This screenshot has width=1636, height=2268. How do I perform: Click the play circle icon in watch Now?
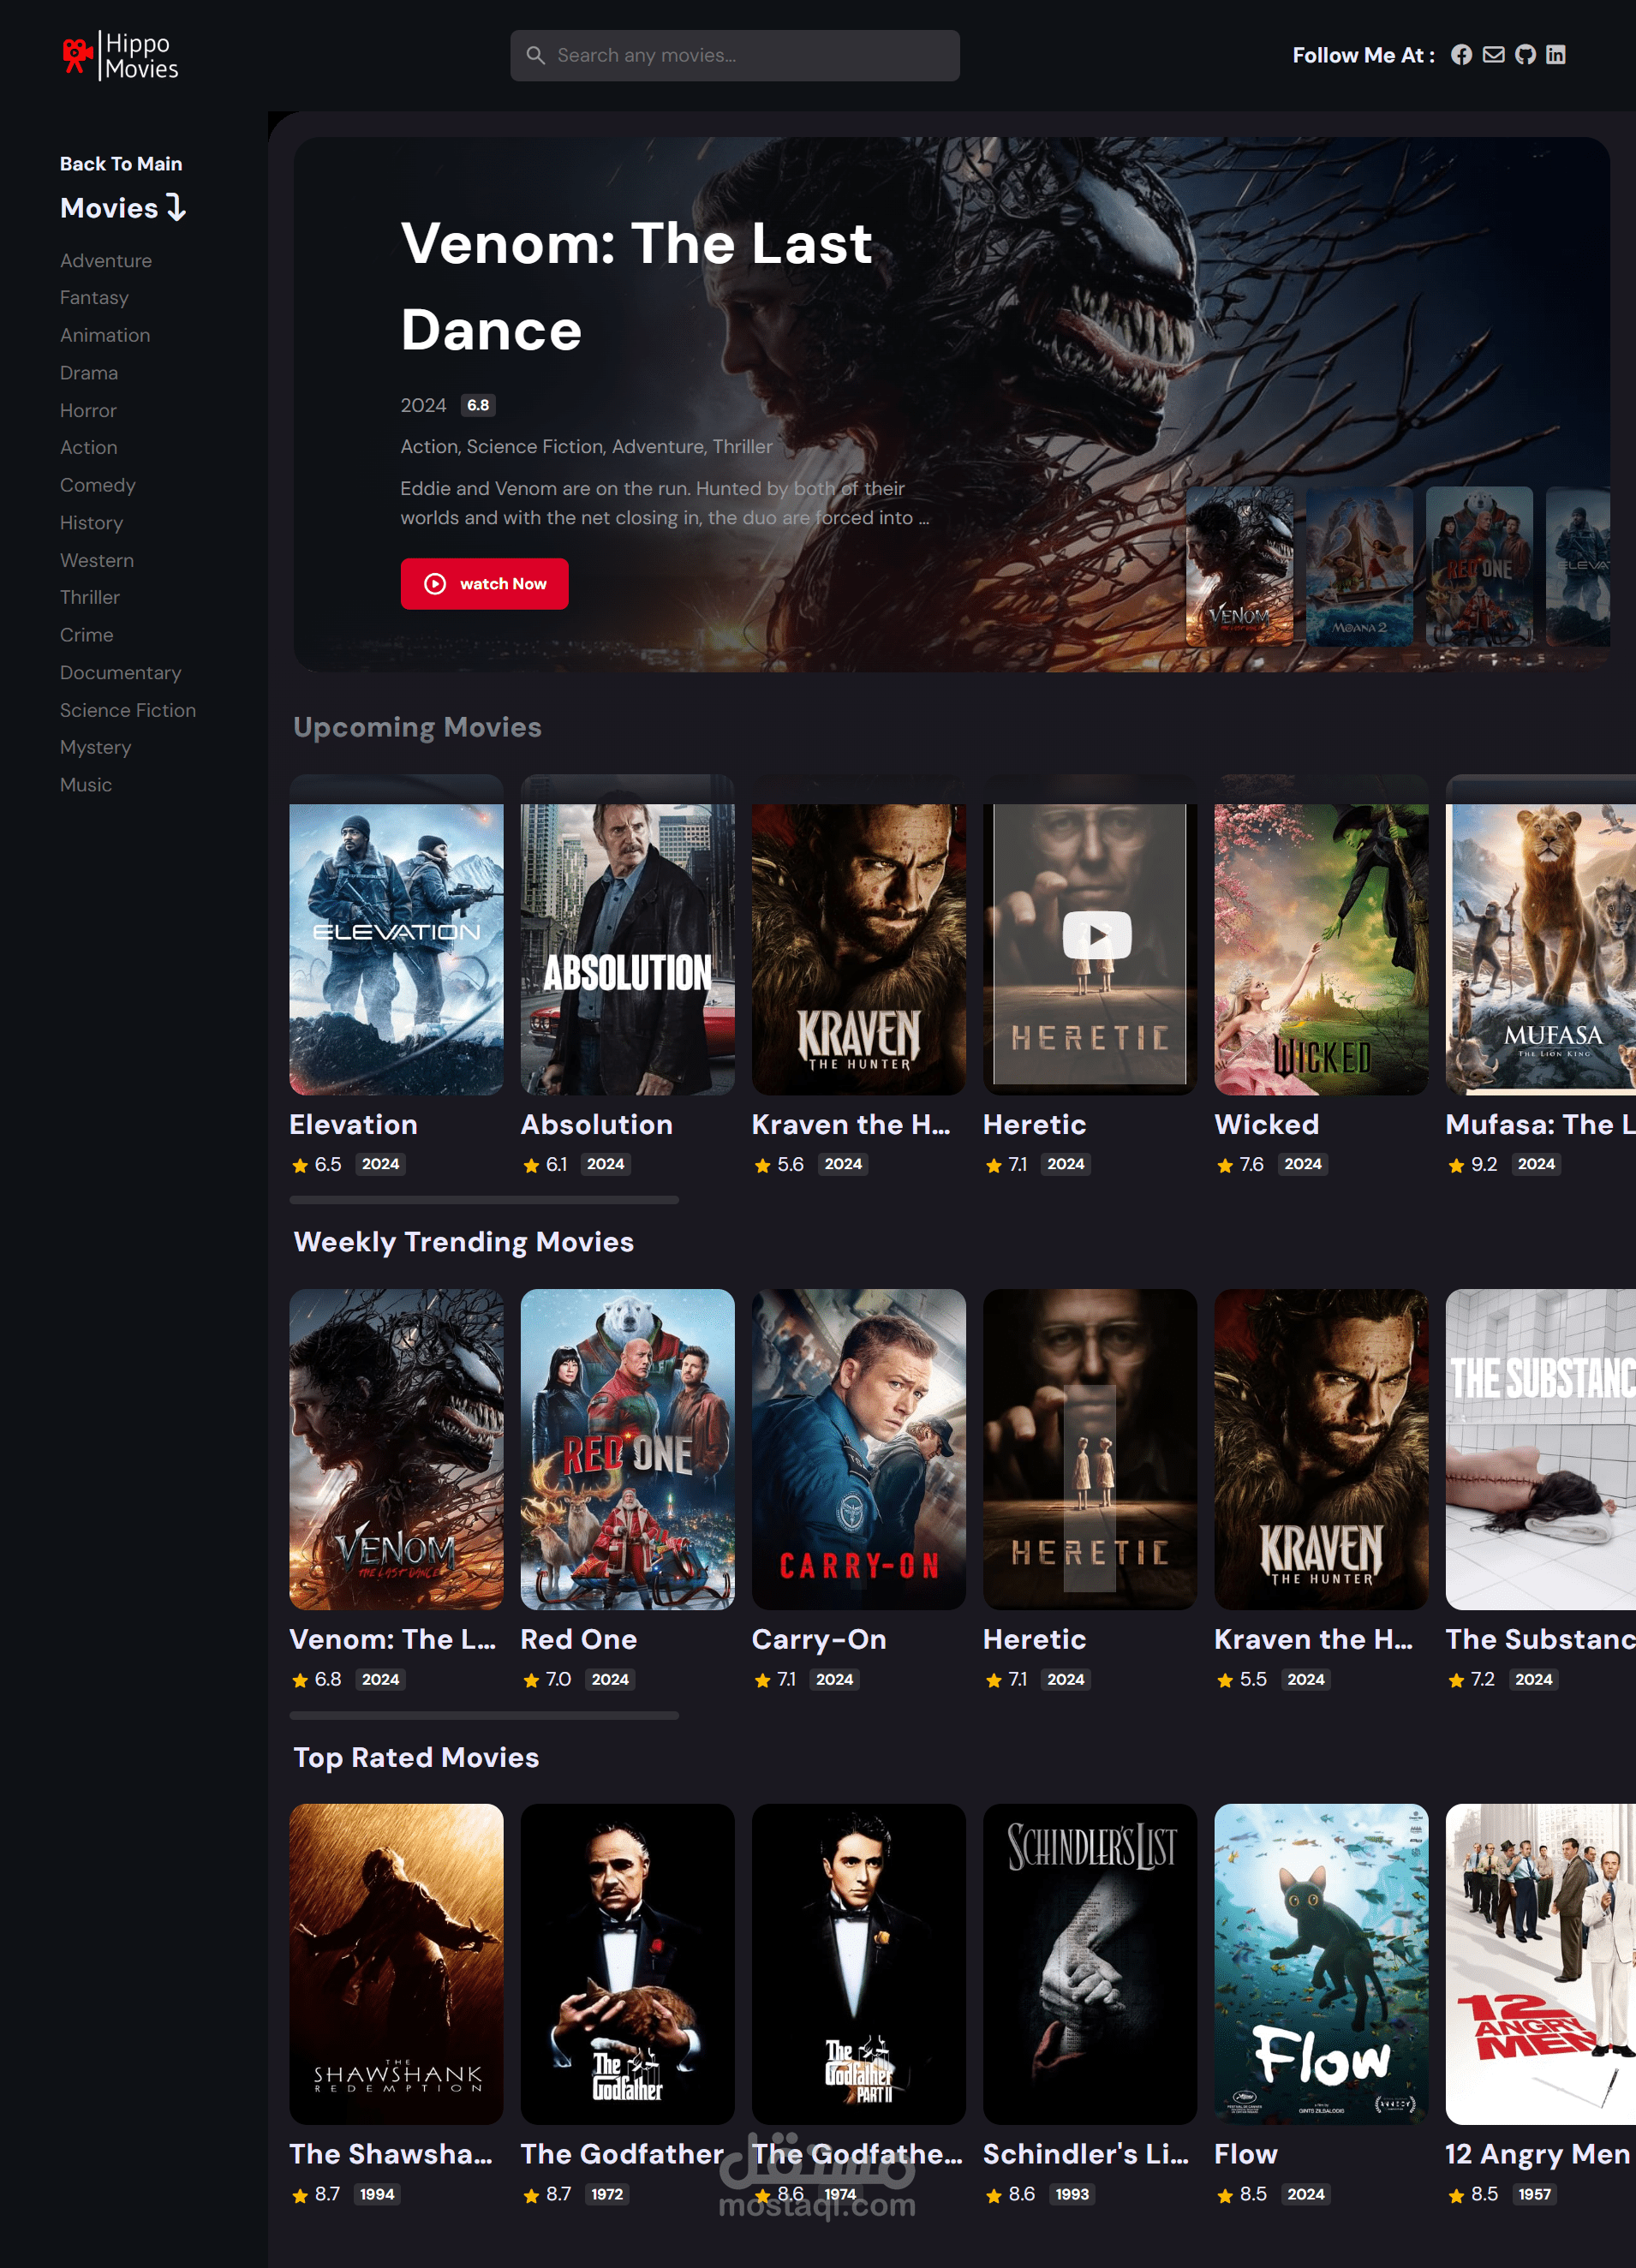click(435, 584)
